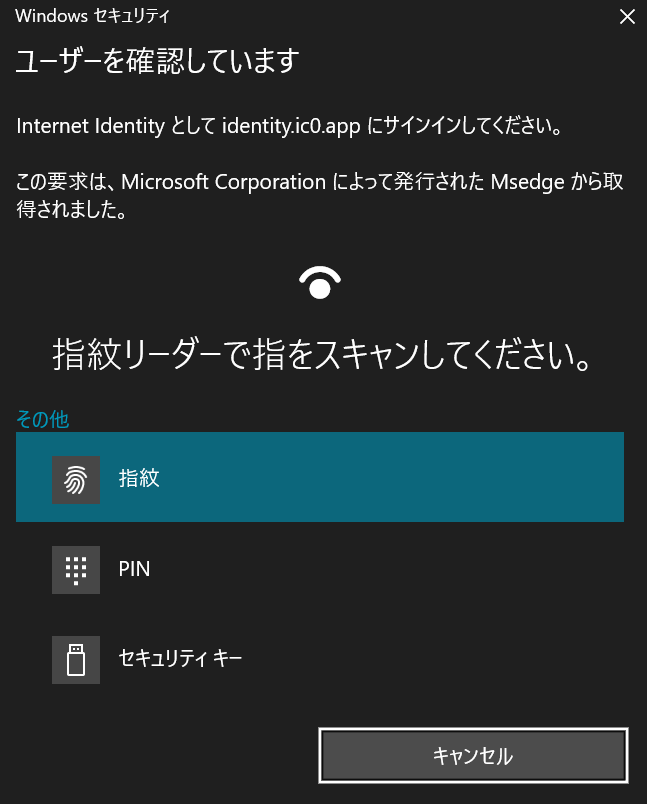This screenshot has width=647, height=804.
Task: Click the identity.ic0.app domain text
Action: [x=291, y=126]
